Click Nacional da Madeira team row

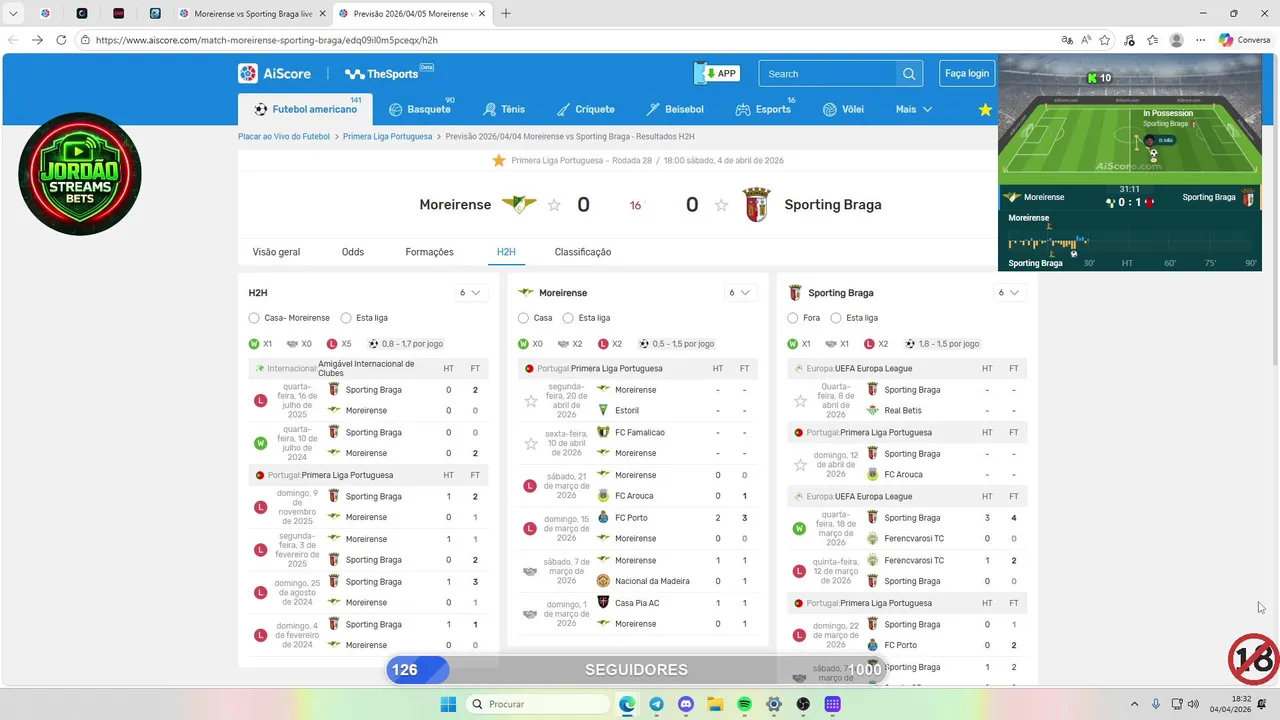coord(652,581)
